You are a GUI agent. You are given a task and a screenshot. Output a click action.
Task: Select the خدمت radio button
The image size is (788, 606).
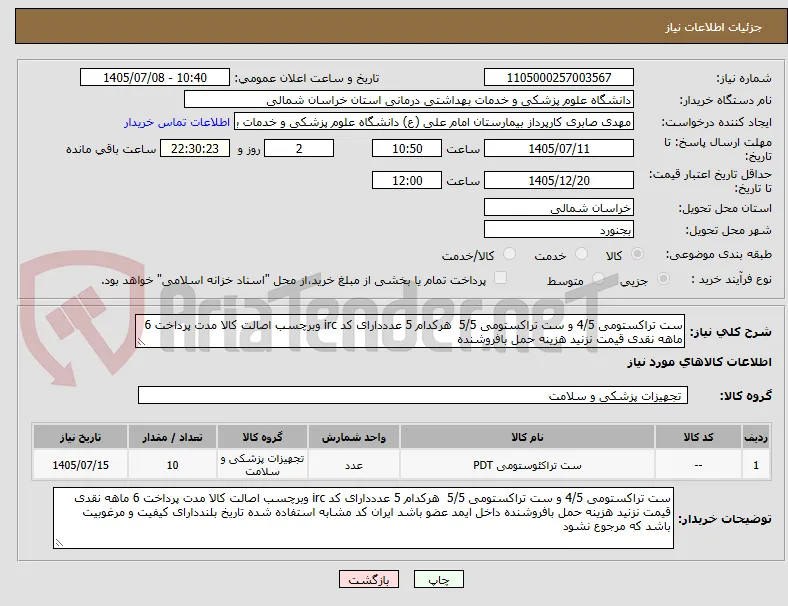pyautogui.click(x=581, y=254)
